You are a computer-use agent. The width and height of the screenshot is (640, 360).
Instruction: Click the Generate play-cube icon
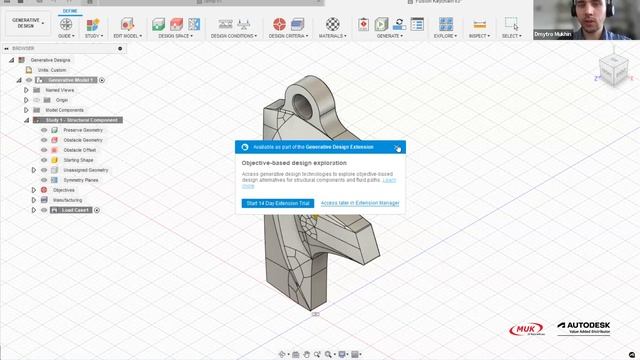pyautogui.click(x=381, y=24)
